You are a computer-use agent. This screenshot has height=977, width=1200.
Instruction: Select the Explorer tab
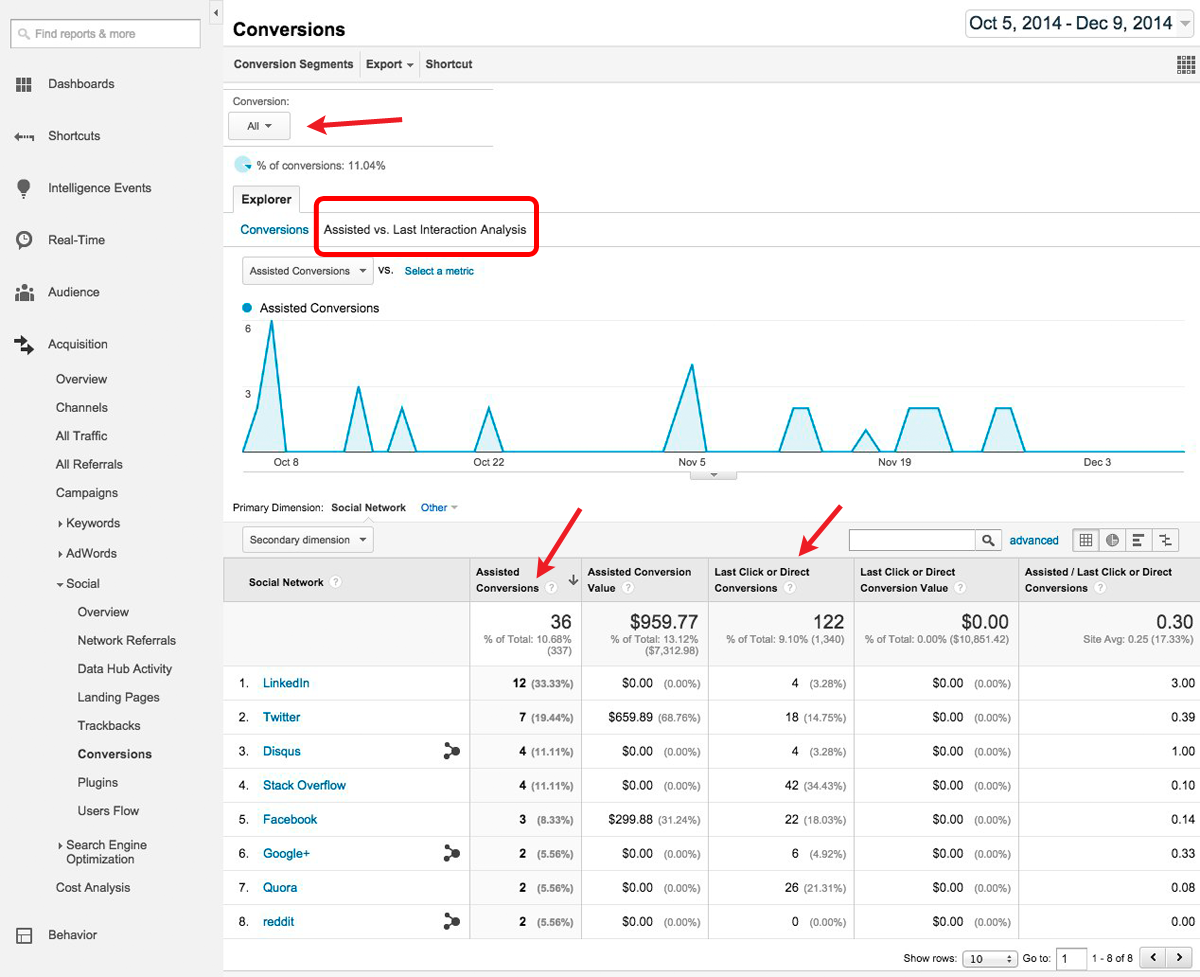[x=265, y=199]
